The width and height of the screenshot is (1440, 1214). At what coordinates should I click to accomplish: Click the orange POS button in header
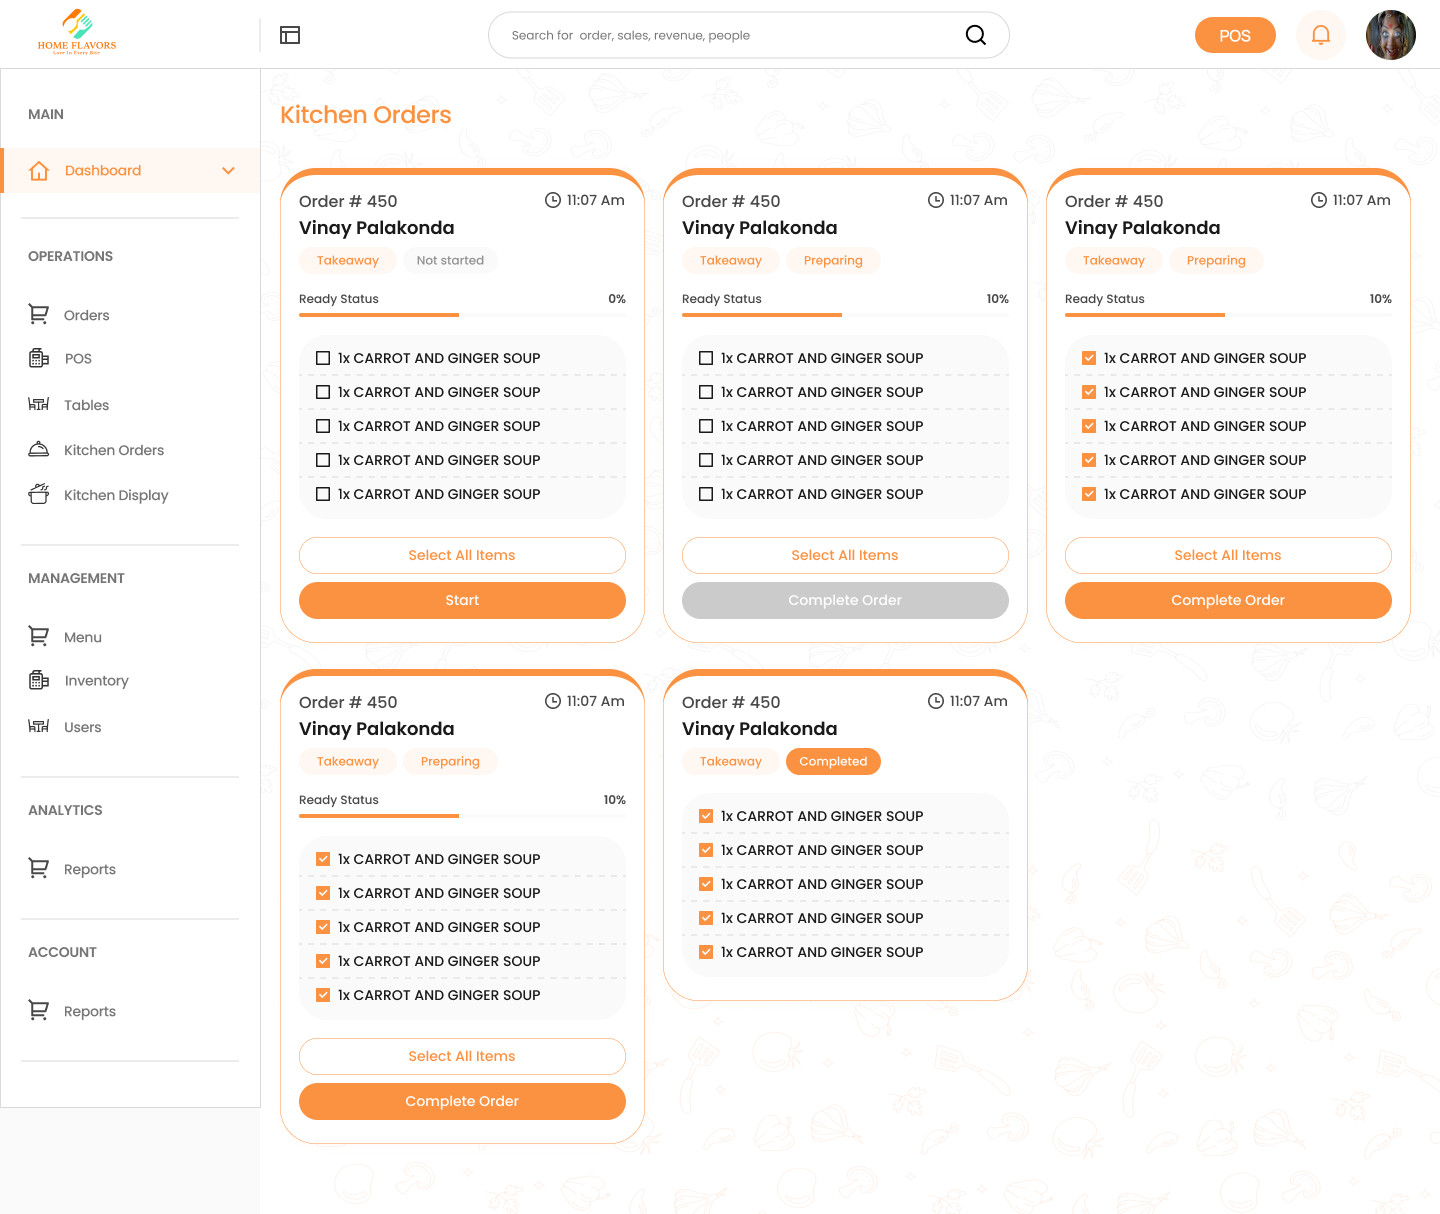pos(1234,35)
